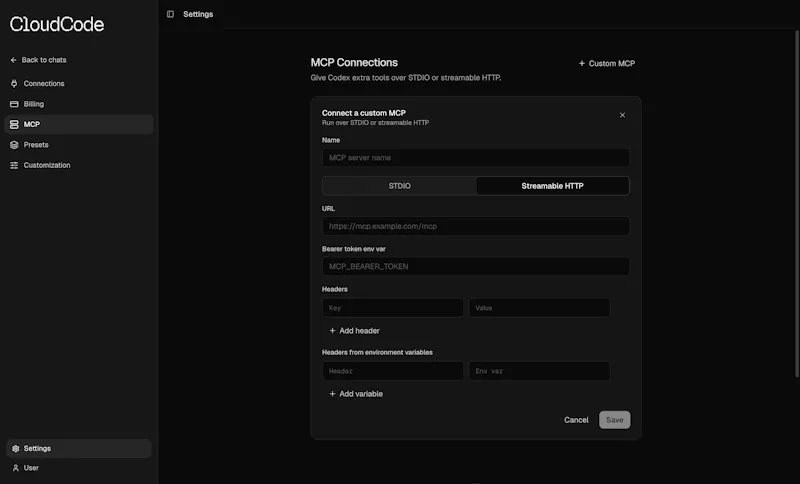The height and width of the screenshot is (484, 800).
Task: Cancel the custom MCP form
Action: [x=576, y=420]
